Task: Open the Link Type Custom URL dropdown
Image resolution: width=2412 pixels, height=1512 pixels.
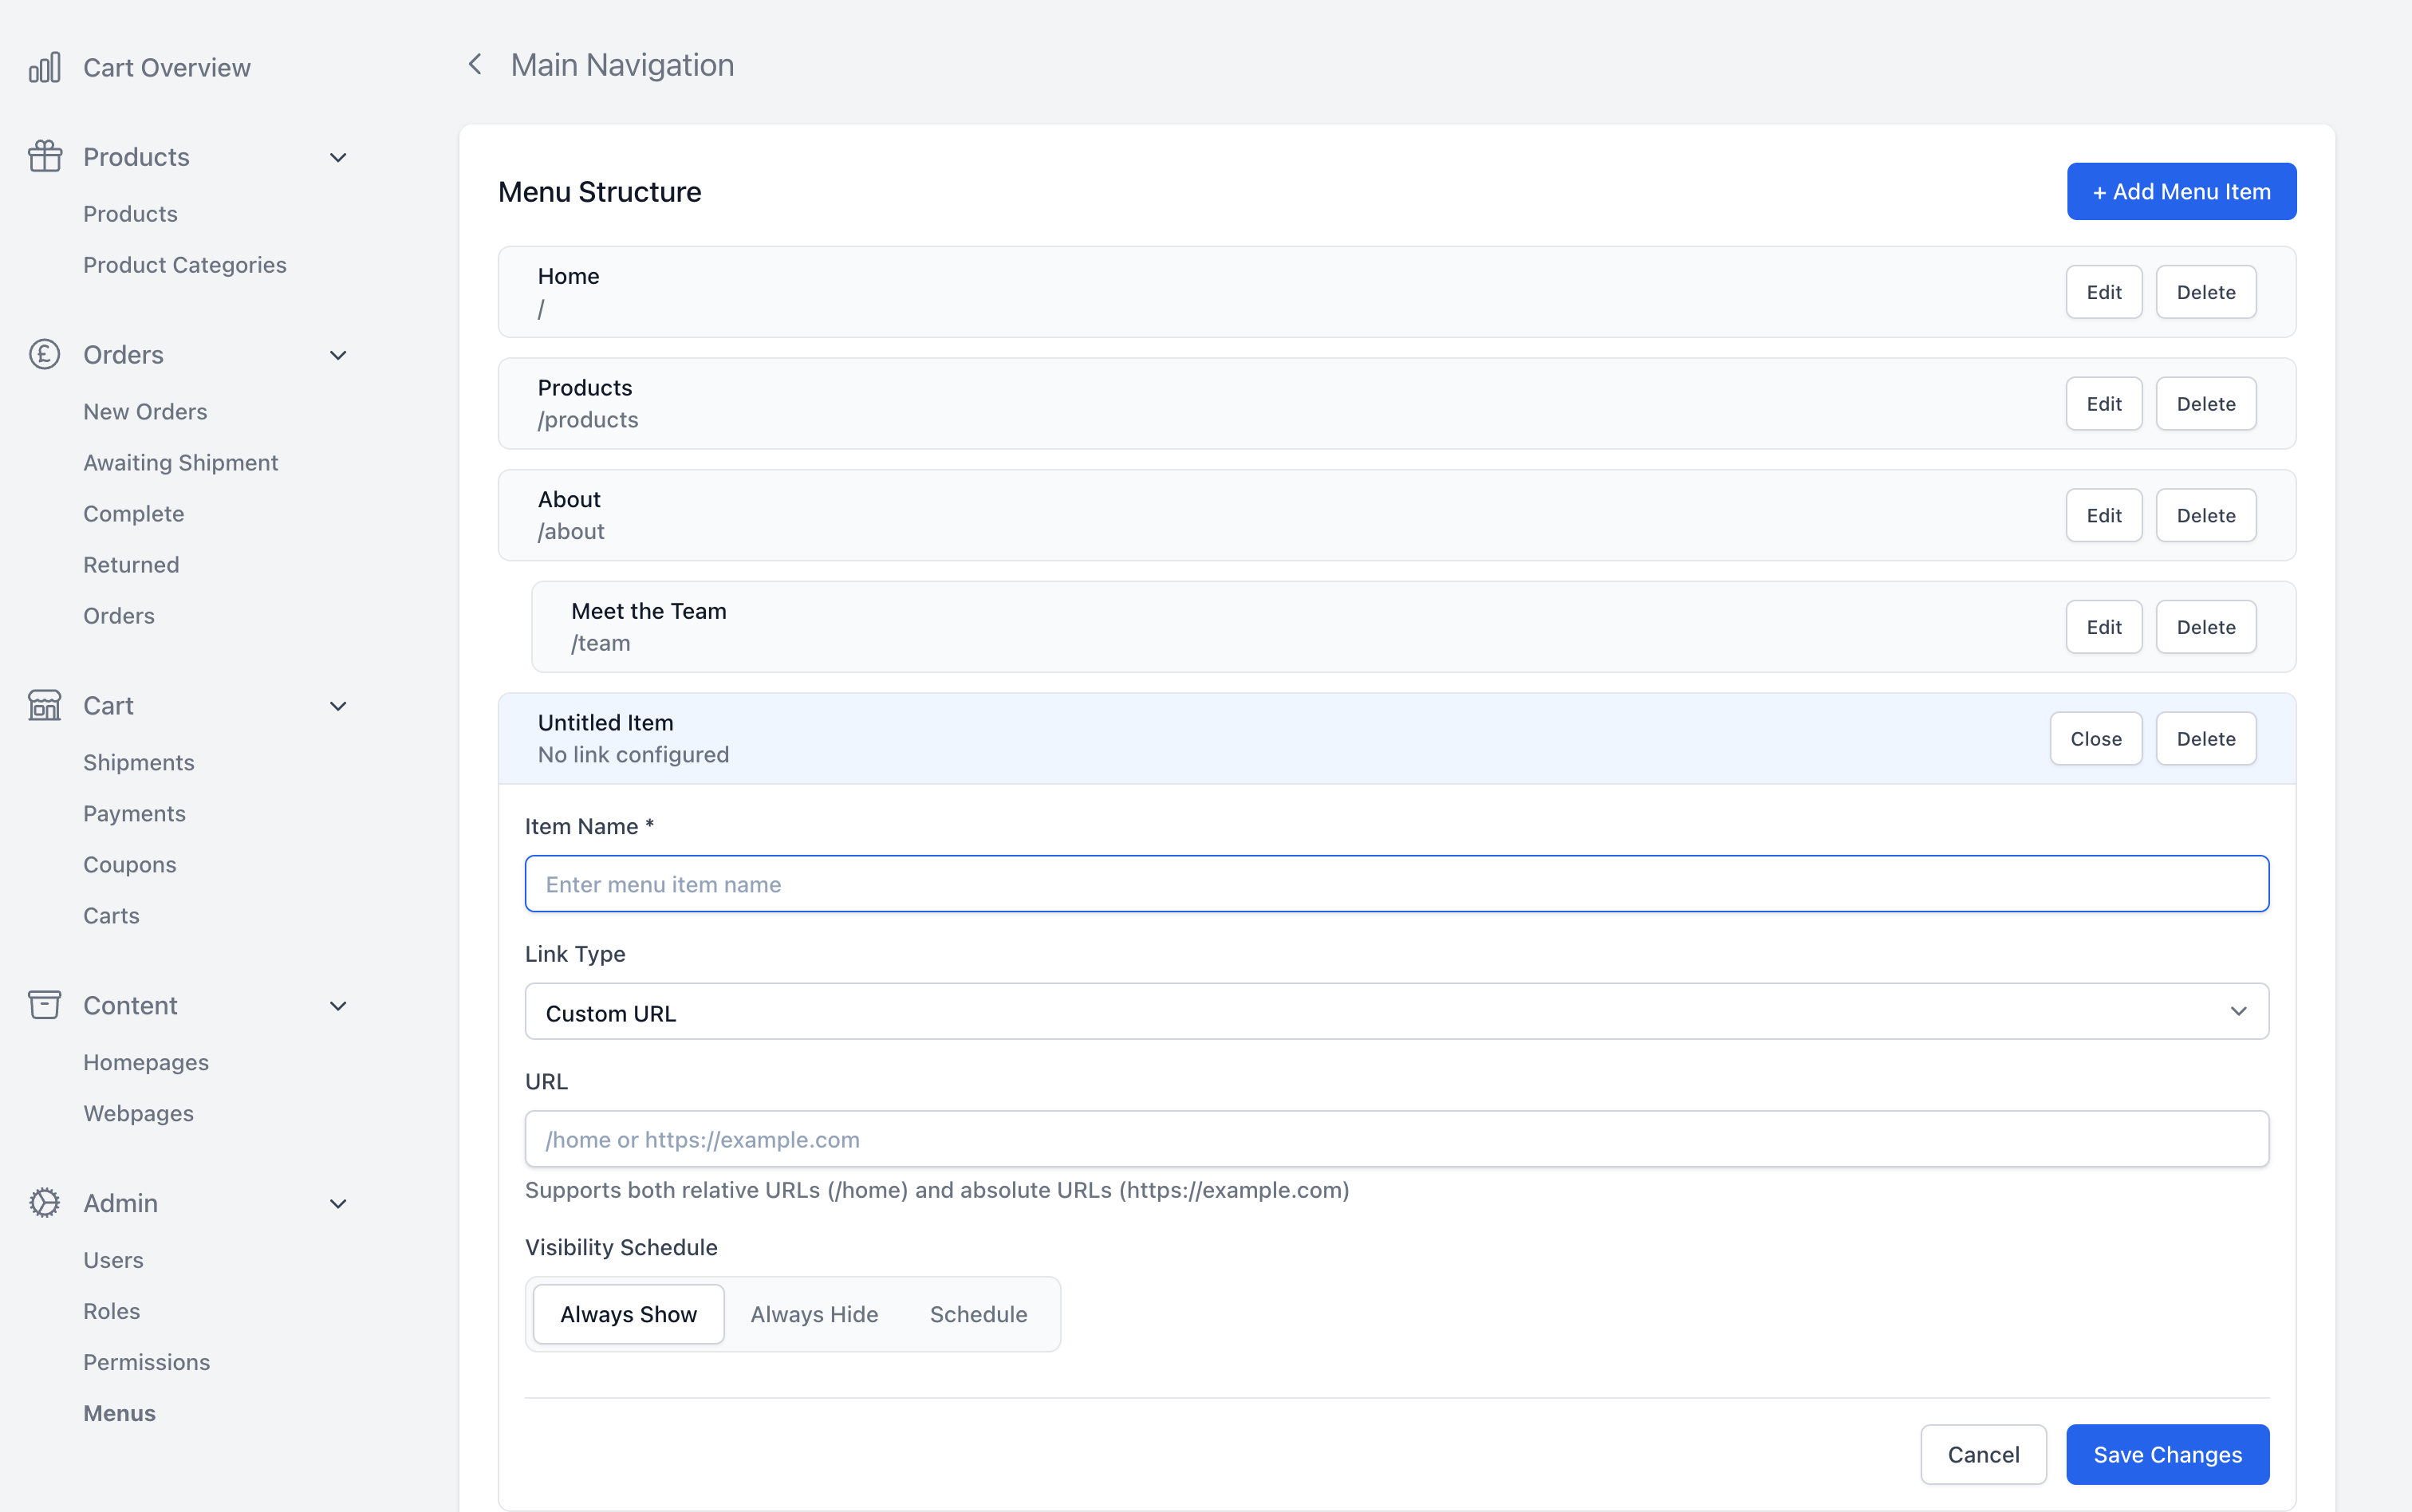Action: pos(1396,1012)
